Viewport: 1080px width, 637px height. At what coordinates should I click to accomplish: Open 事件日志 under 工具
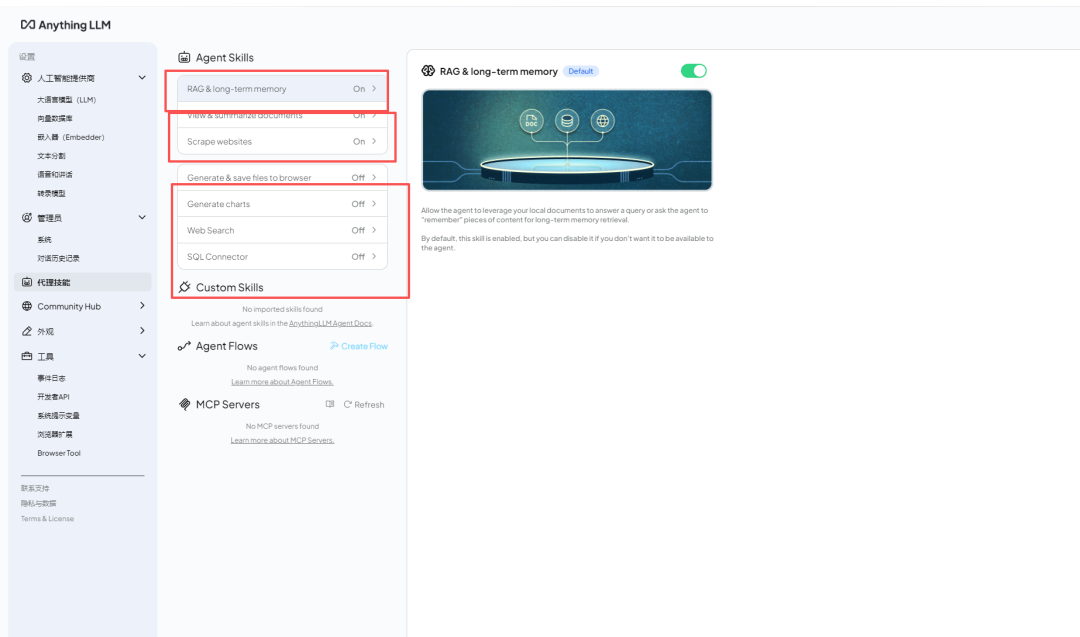51,378
